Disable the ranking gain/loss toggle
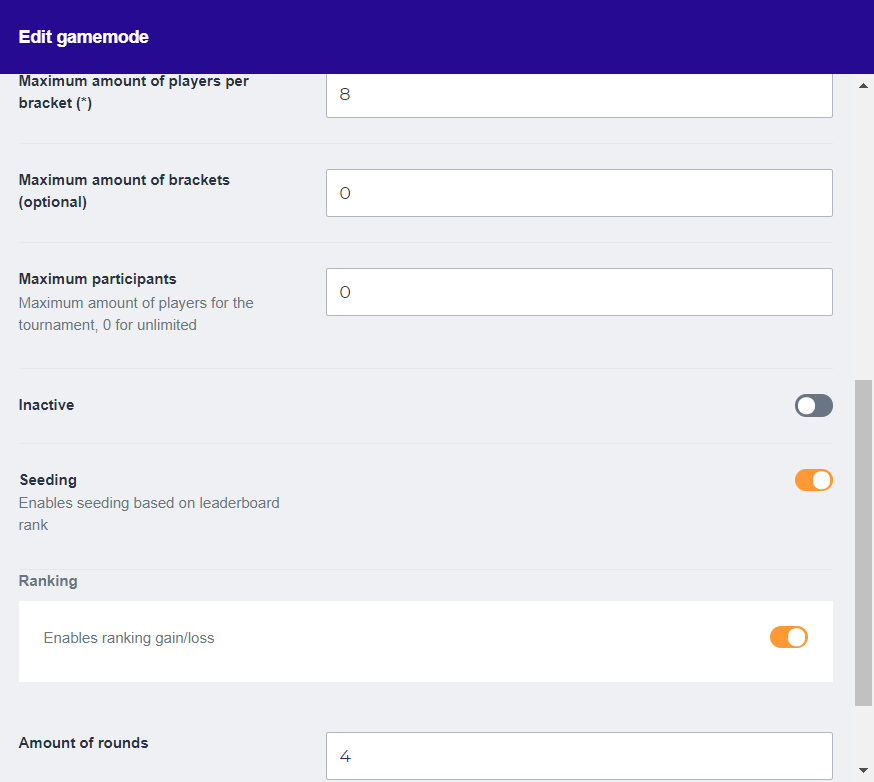Viewport: 874px width, 782px height. 788,637
